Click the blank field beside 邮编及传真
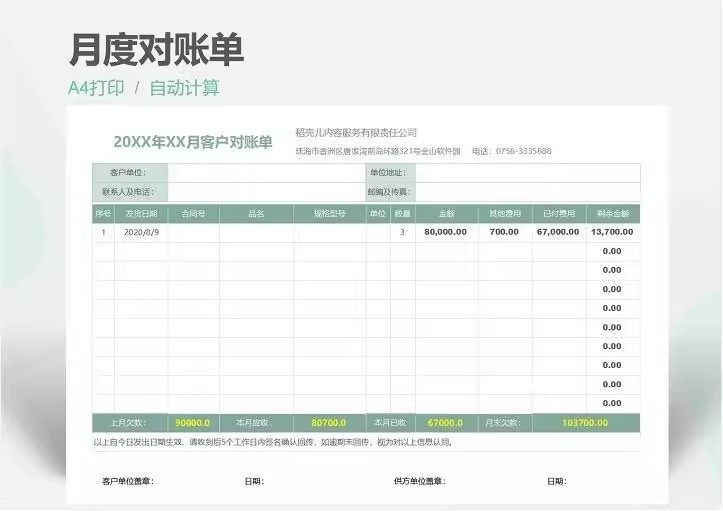This screenshot has width=723, height=511. [528, 192]
